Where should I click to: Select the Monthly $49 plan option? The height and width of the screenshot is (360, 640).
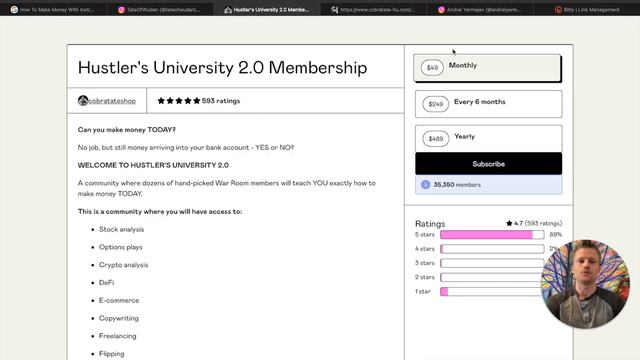point(487,67)
